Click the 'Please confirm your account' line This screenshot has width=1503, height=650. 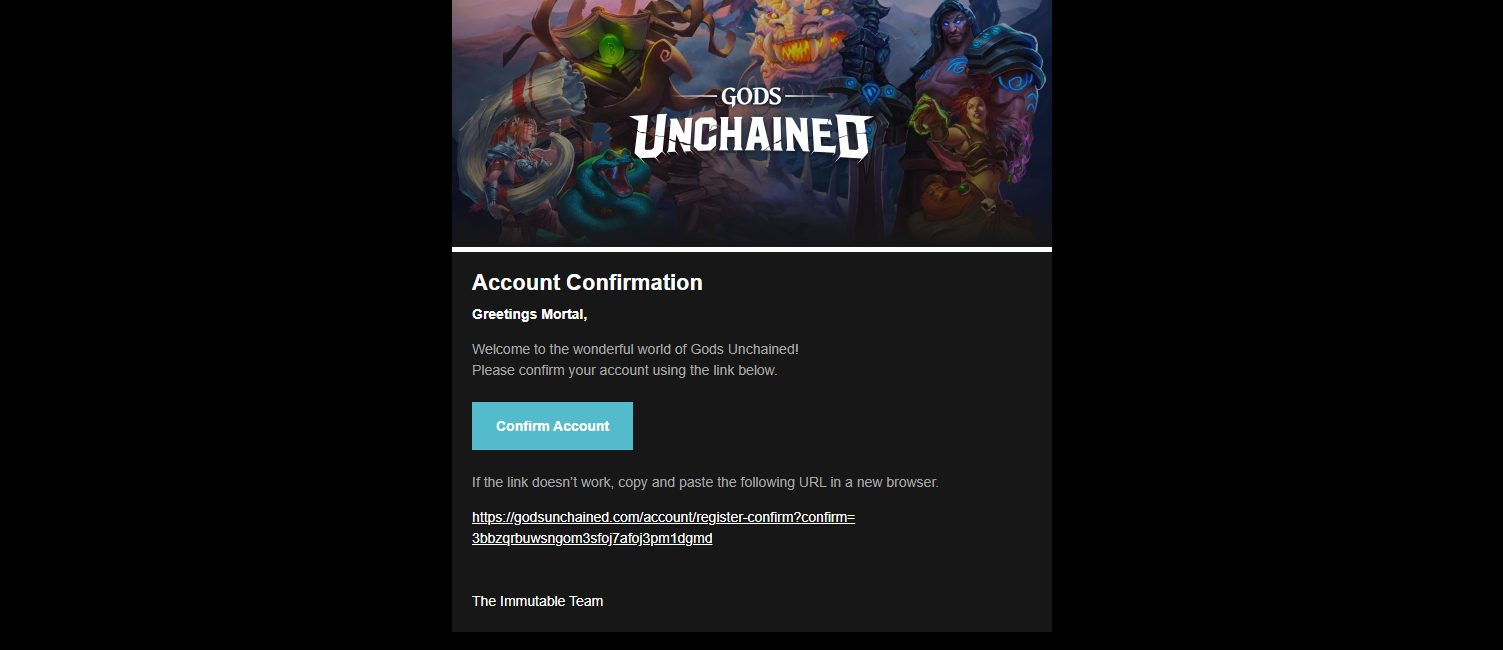pos(624,371)
